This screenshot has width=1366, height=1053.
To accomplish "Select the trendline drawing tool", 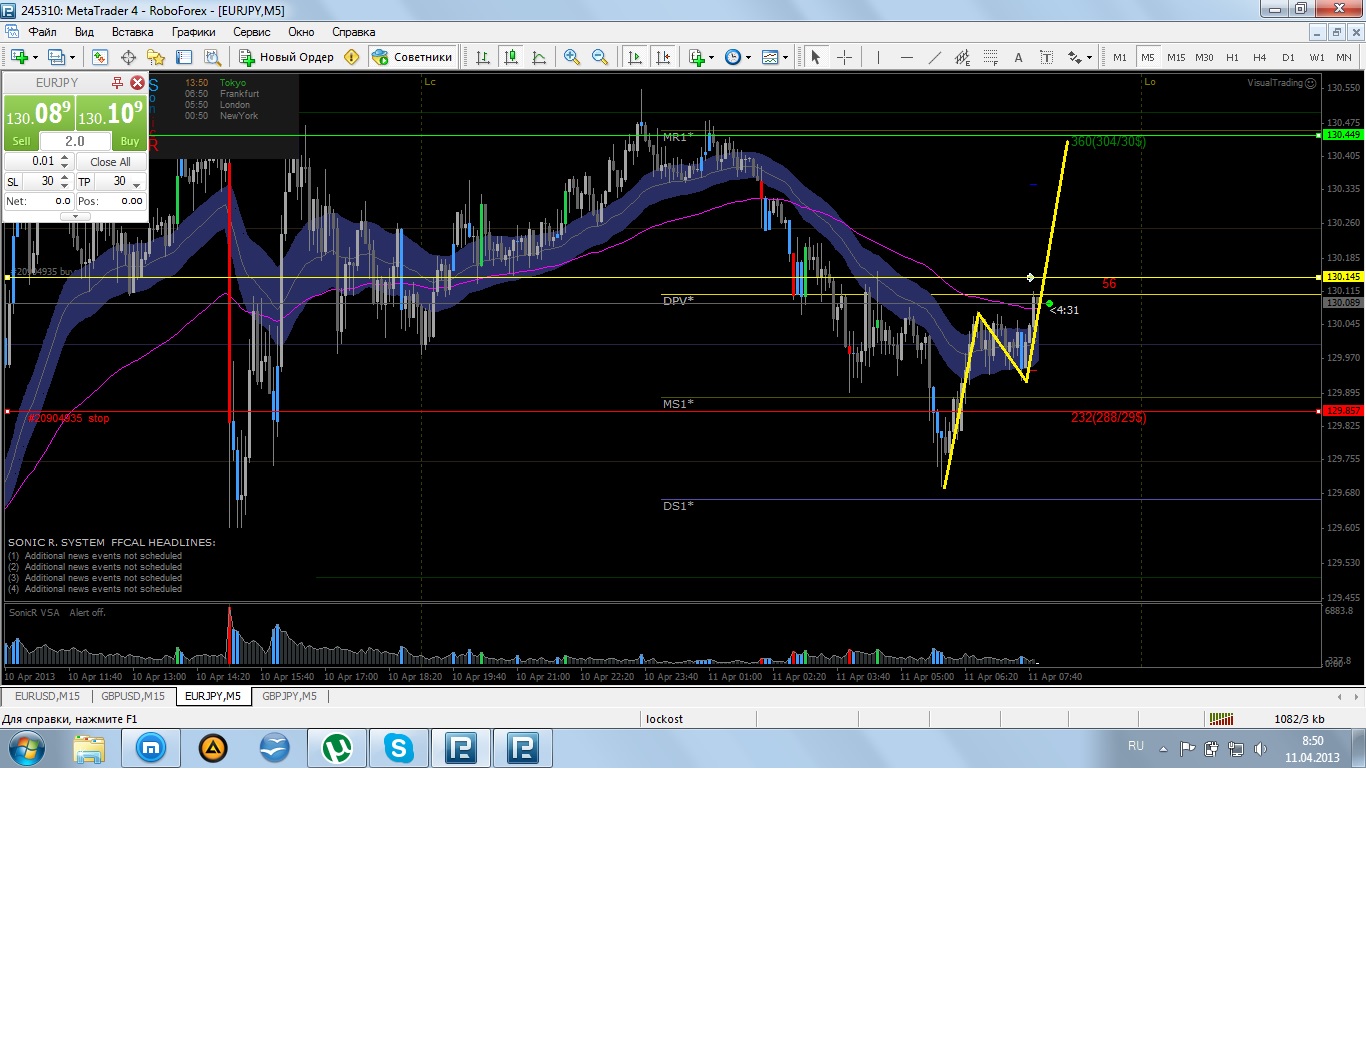I will (x=934, y=57).
